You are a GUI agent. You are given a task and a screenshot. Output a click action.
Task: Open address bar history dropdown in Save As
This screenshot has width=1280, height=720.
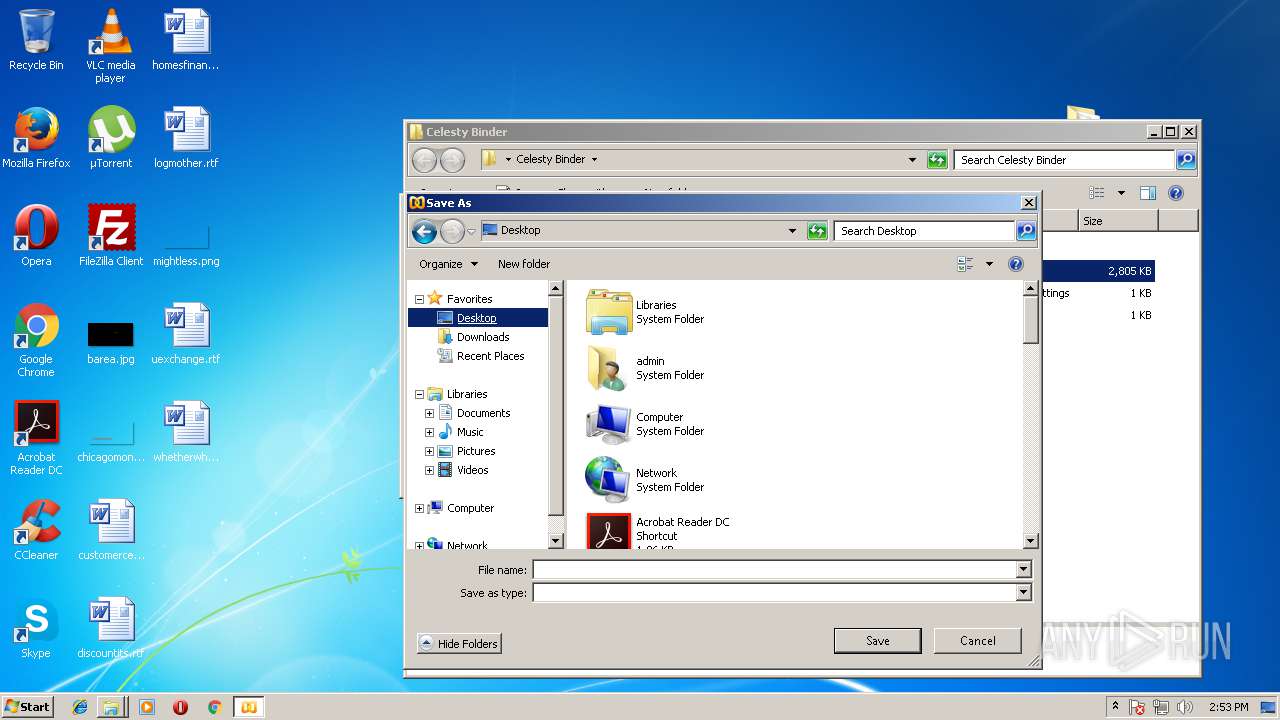[792, 231]
